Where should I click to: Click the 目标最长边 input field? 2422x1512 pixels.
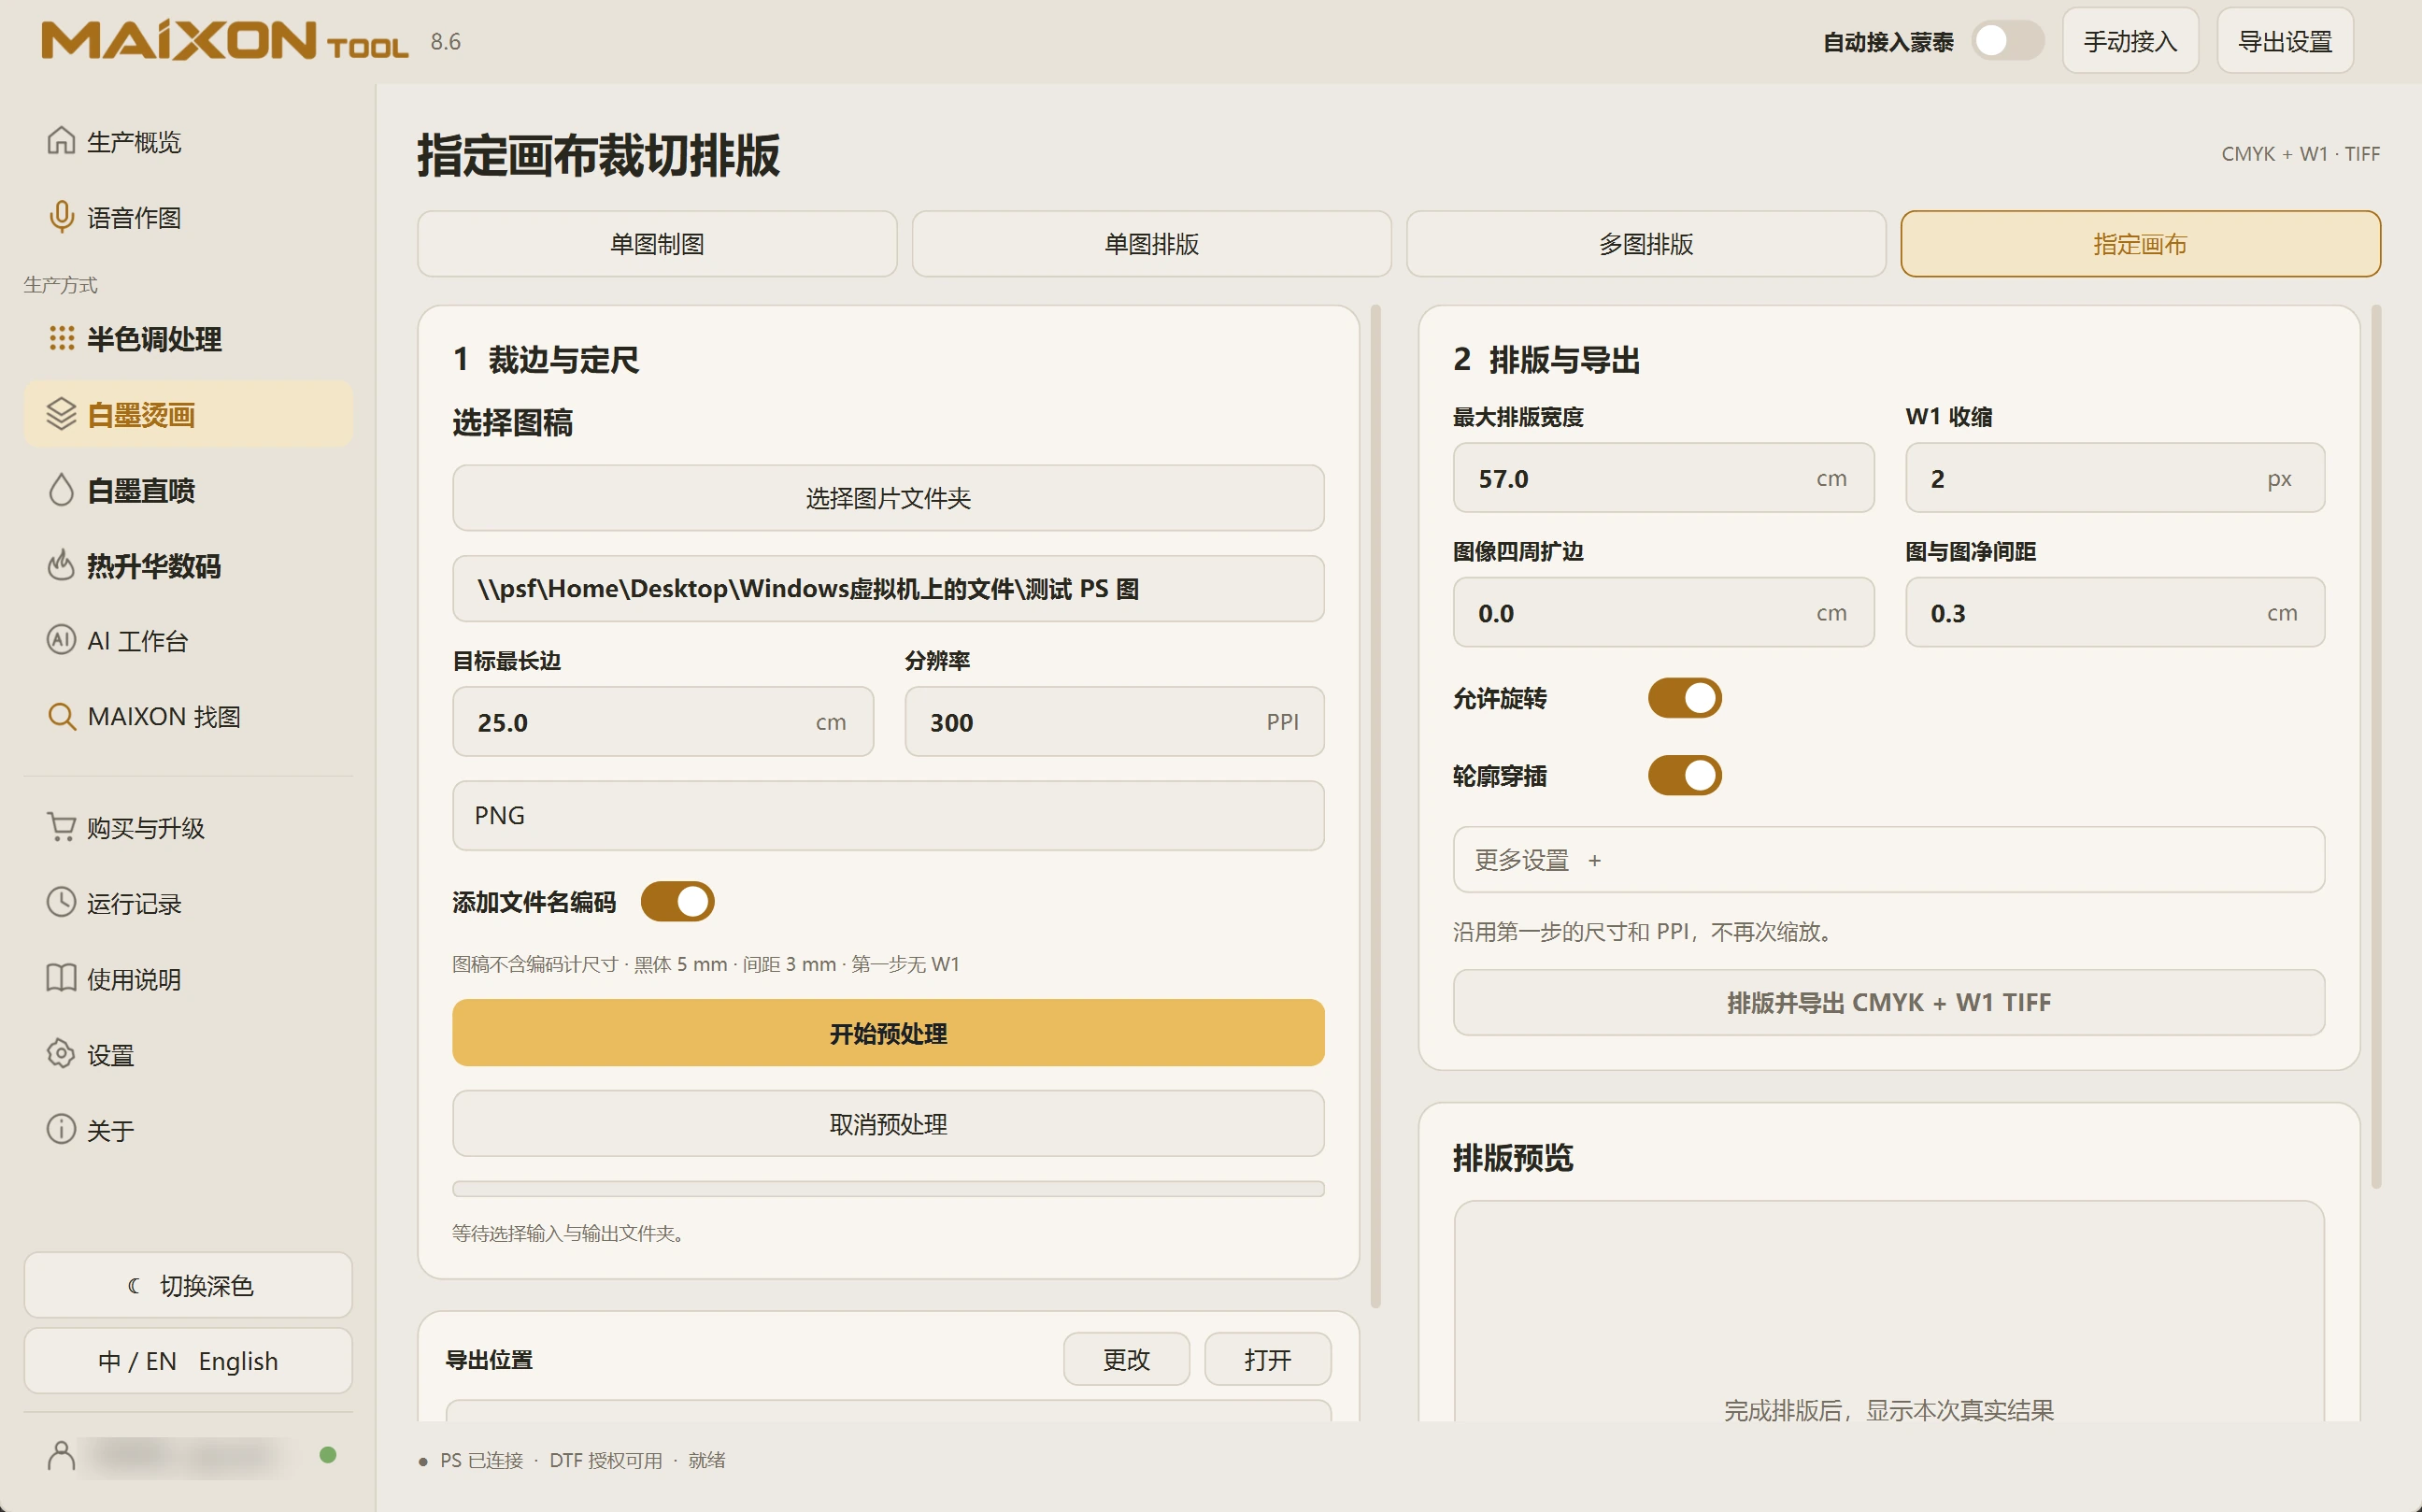pos(663,722)
